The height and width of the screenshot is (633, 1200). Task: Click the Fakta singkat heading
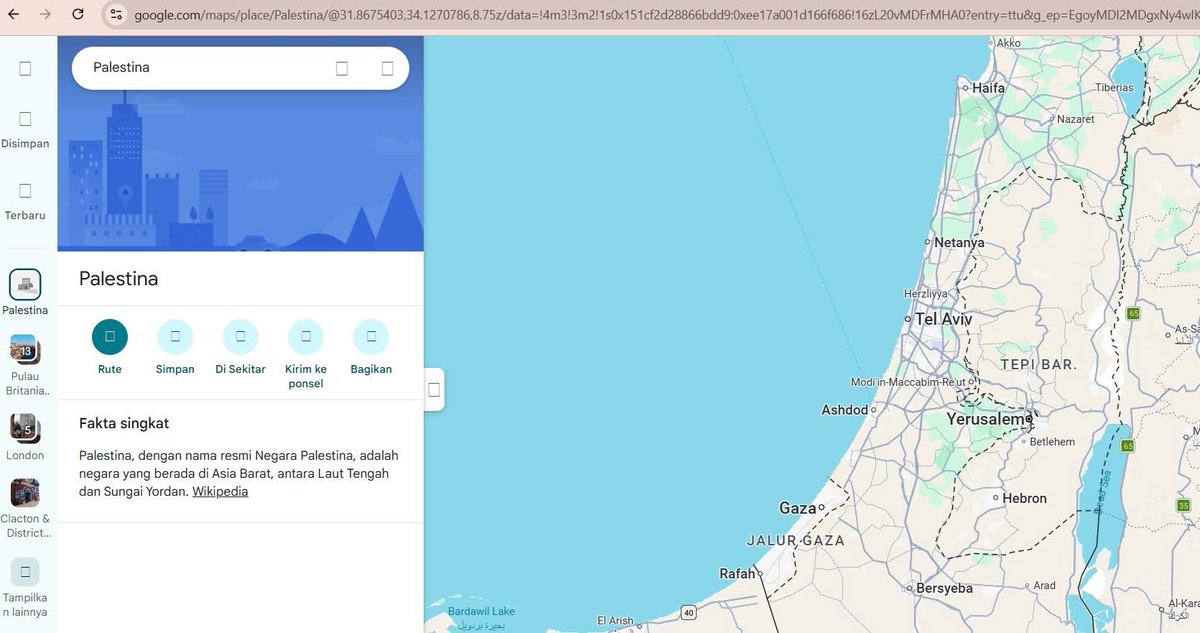124,424
